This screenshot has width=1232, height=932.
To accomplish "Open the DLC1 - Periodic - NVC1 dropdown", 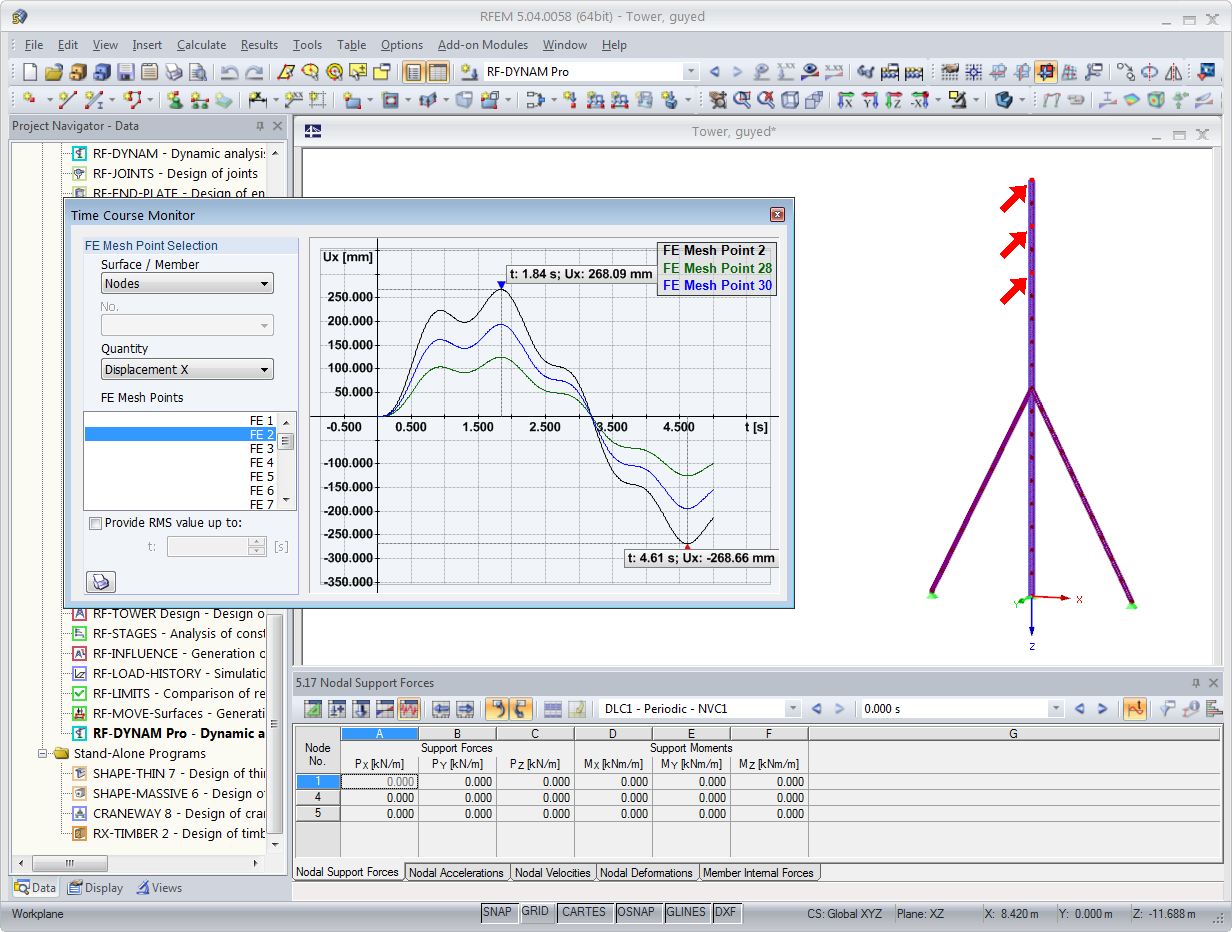I will [700, 709].
